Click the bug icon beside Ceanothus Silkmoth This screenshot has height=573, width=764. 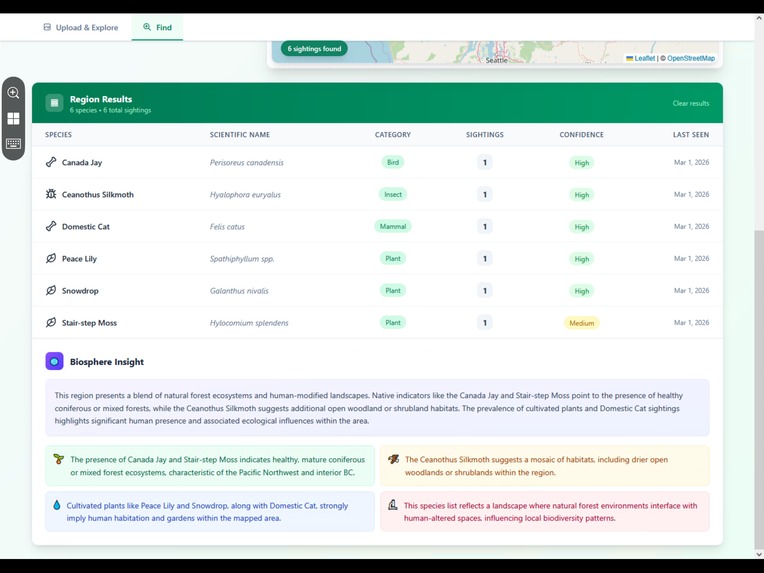coord(51,194)
